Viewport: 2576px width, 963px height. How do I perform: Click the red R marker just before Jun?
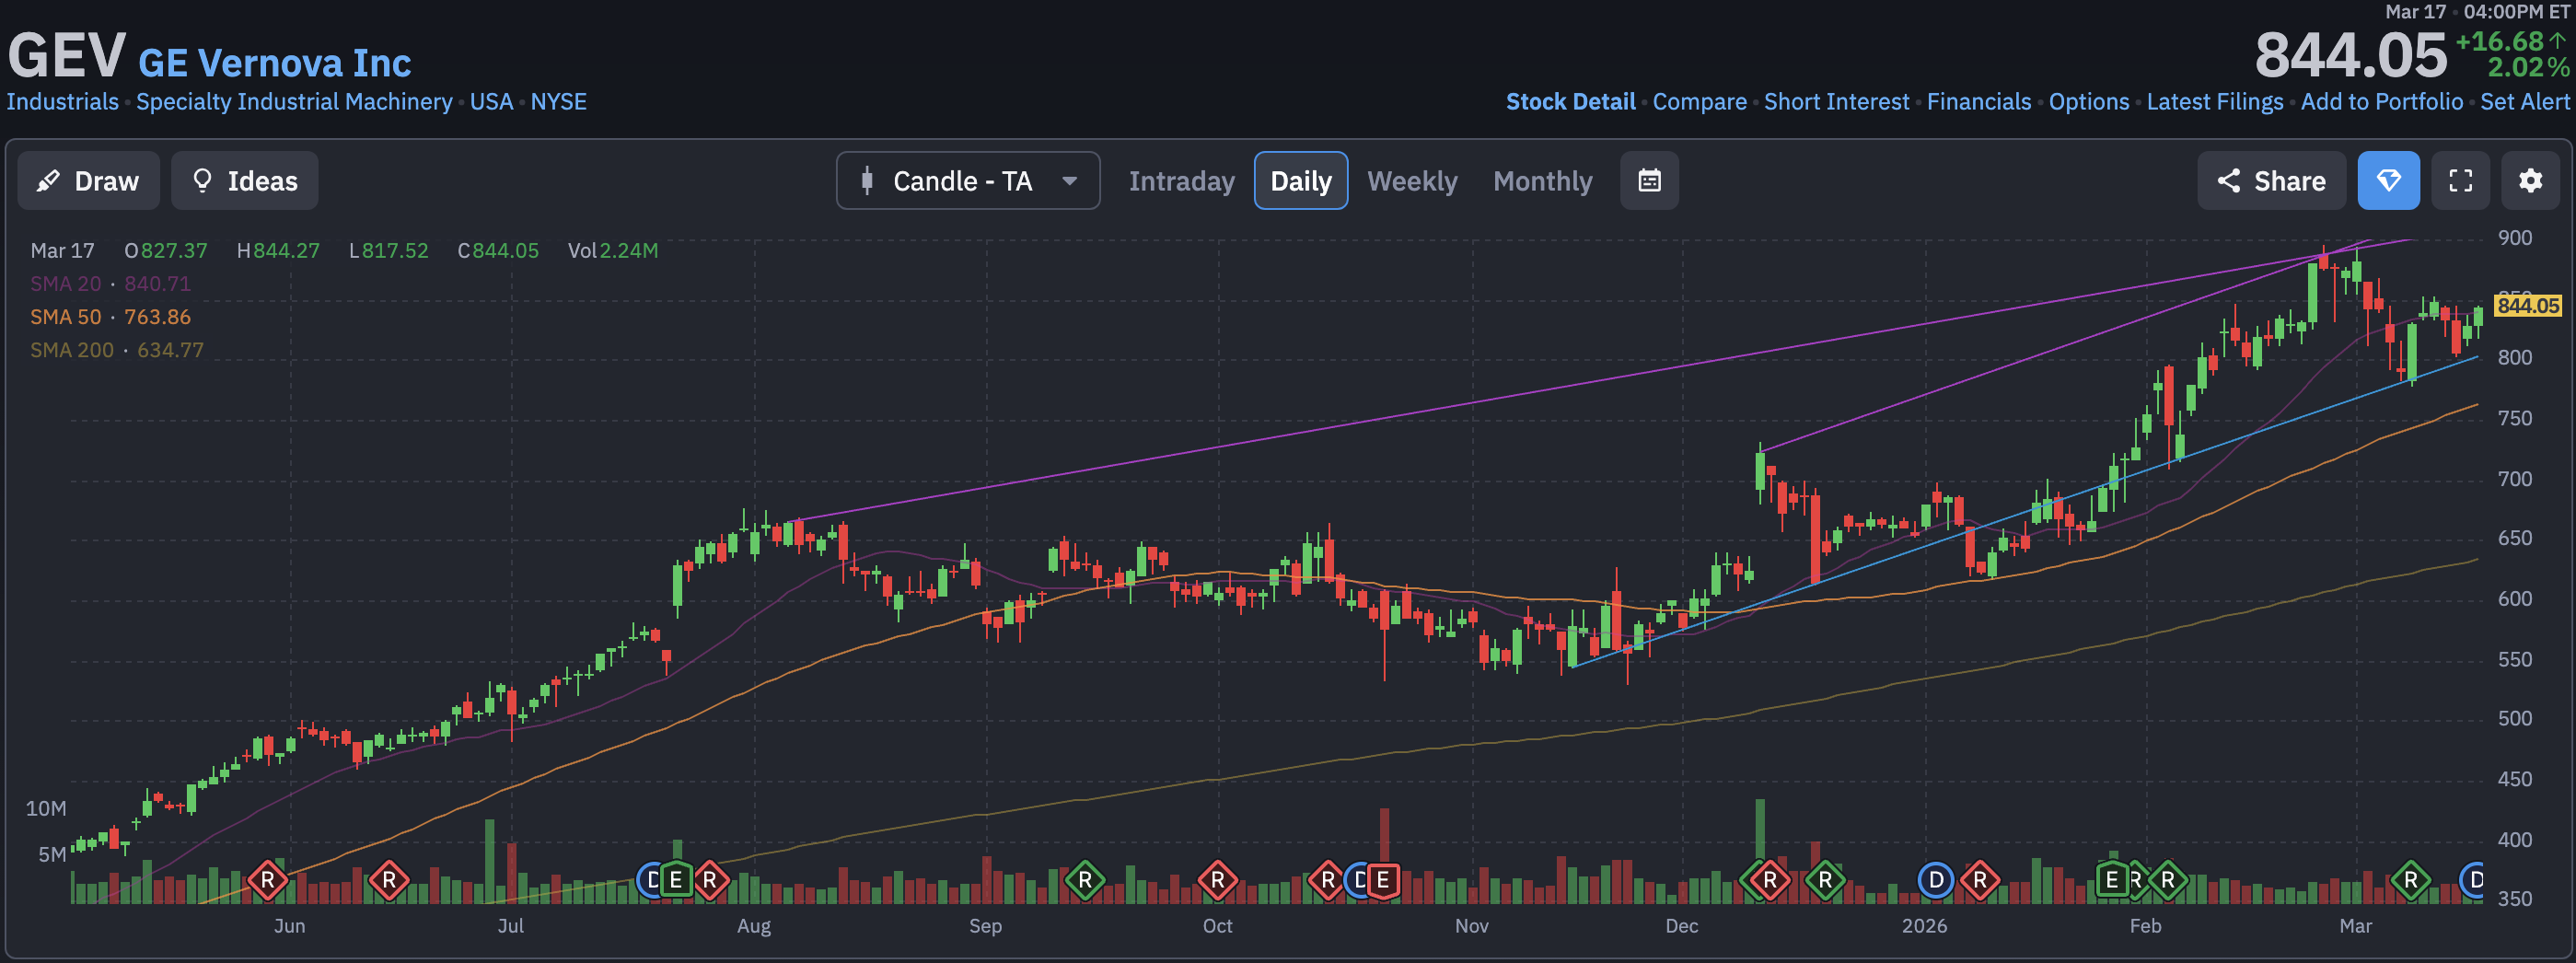point(267,880)
